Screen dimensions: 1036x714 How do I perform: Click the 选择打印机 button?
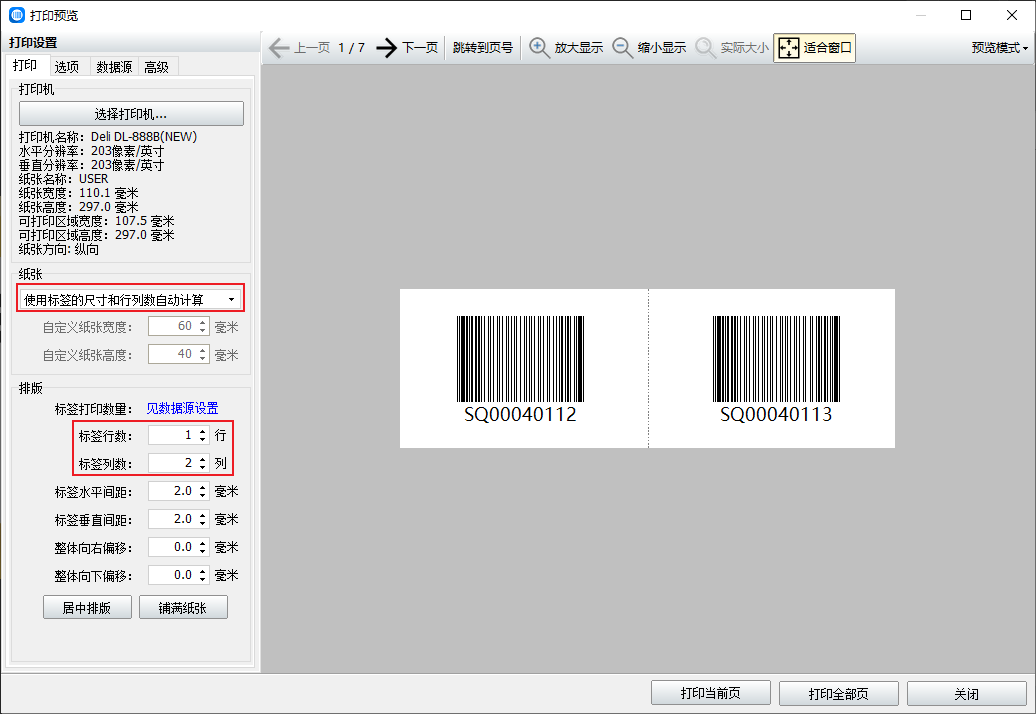click(131, 114)
